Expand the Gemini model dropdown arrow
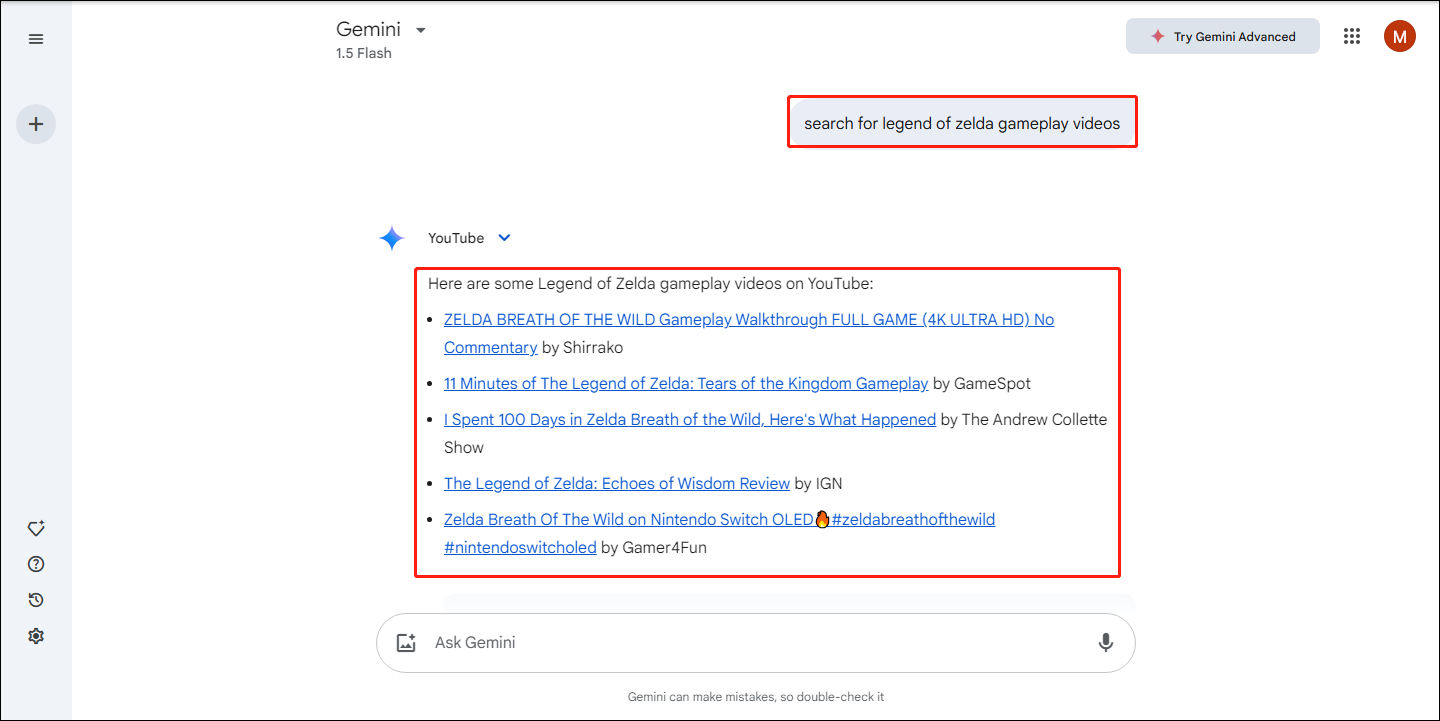Image resolution: width=1440 pixels, height=721 pixels. [421, 30]
